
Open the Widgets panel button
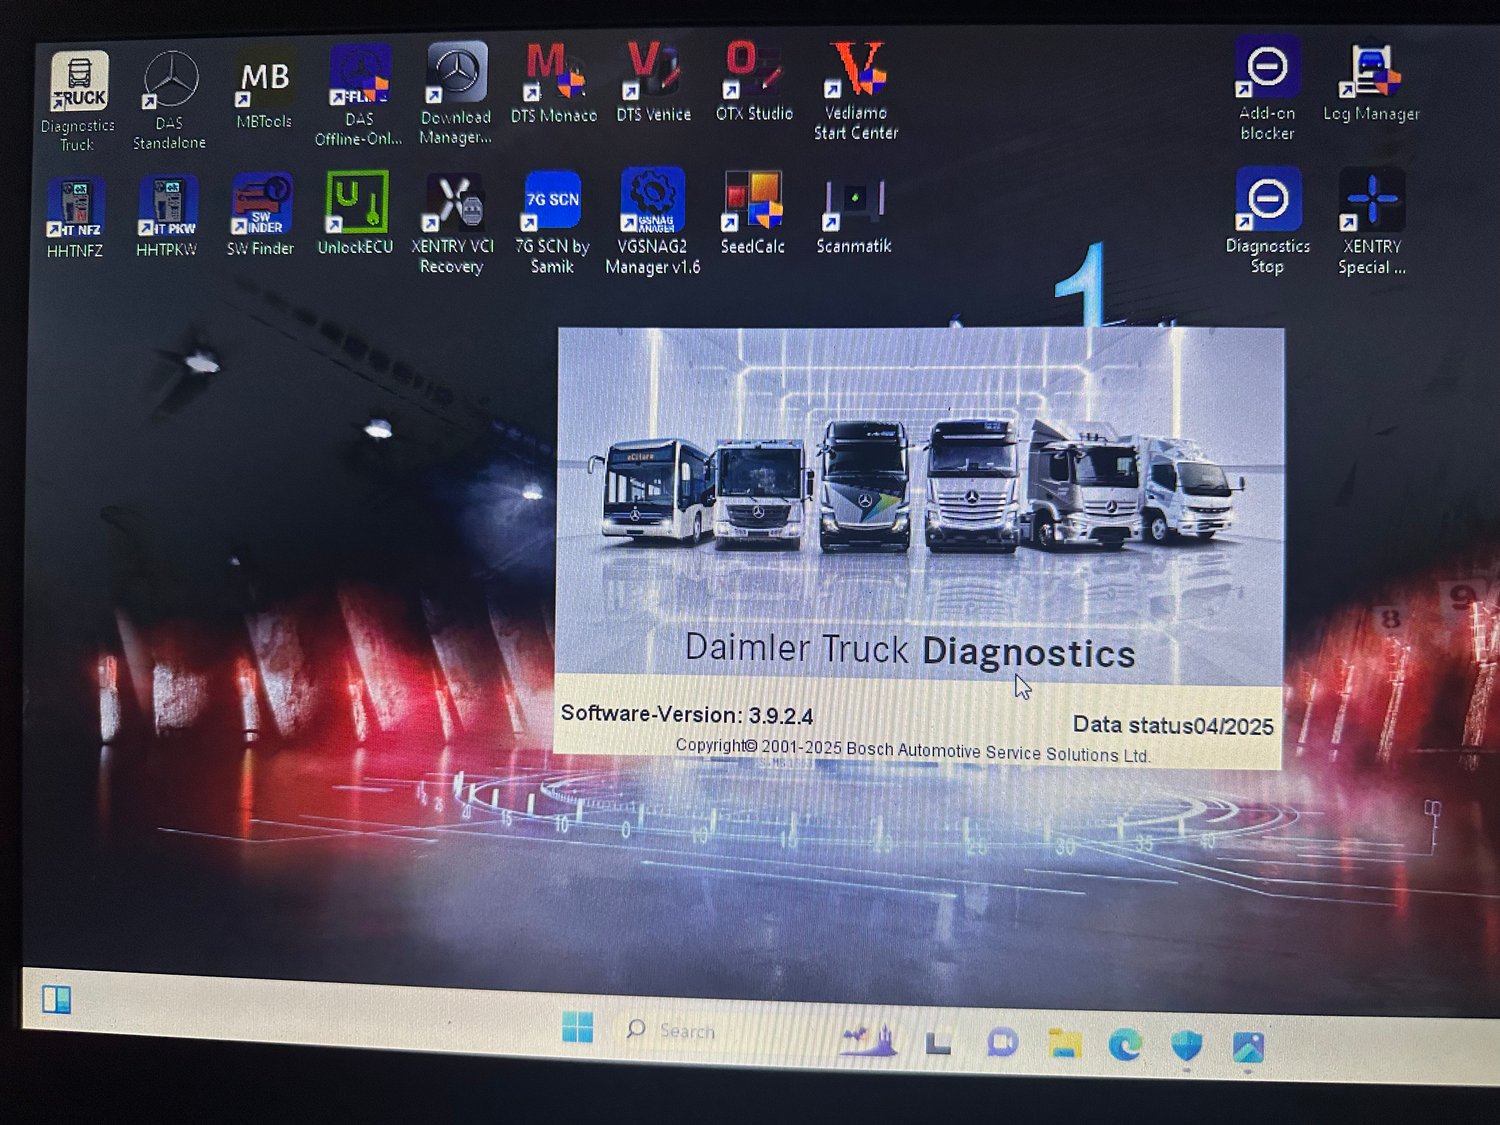[57, 999]
